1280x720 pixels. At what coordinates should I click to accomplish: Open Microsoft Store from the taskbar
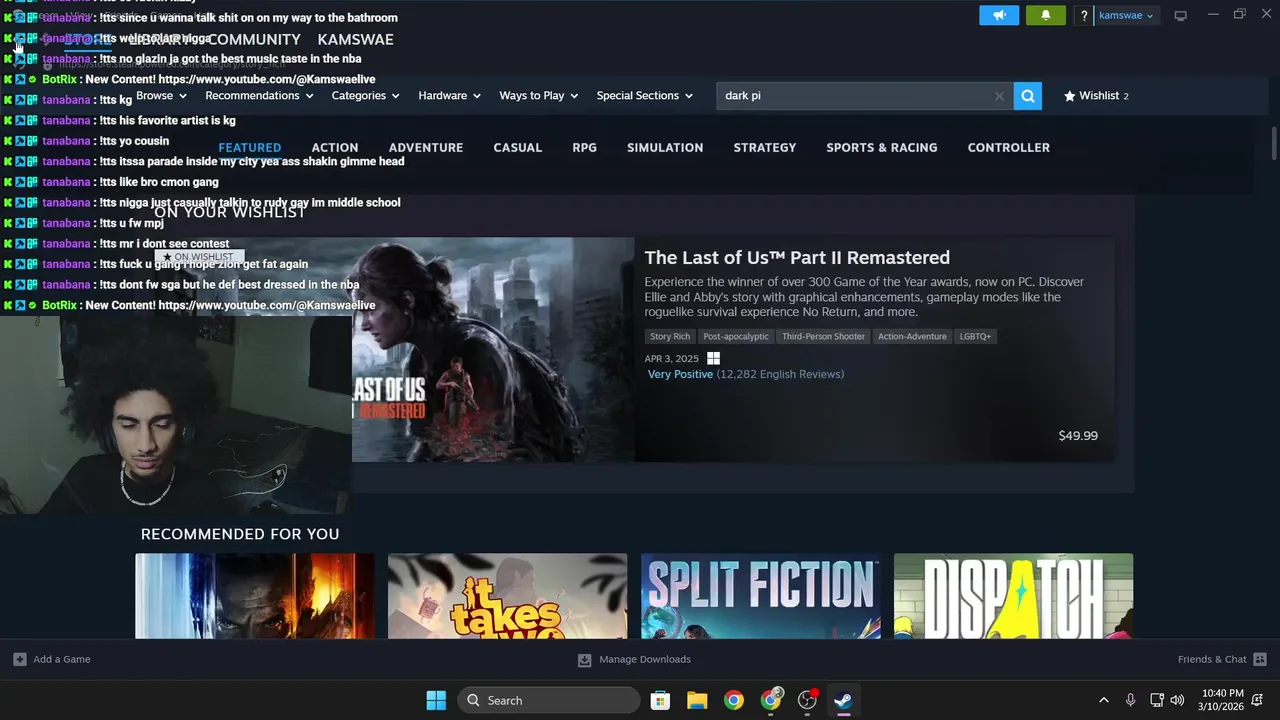click(x=660, y=700)
